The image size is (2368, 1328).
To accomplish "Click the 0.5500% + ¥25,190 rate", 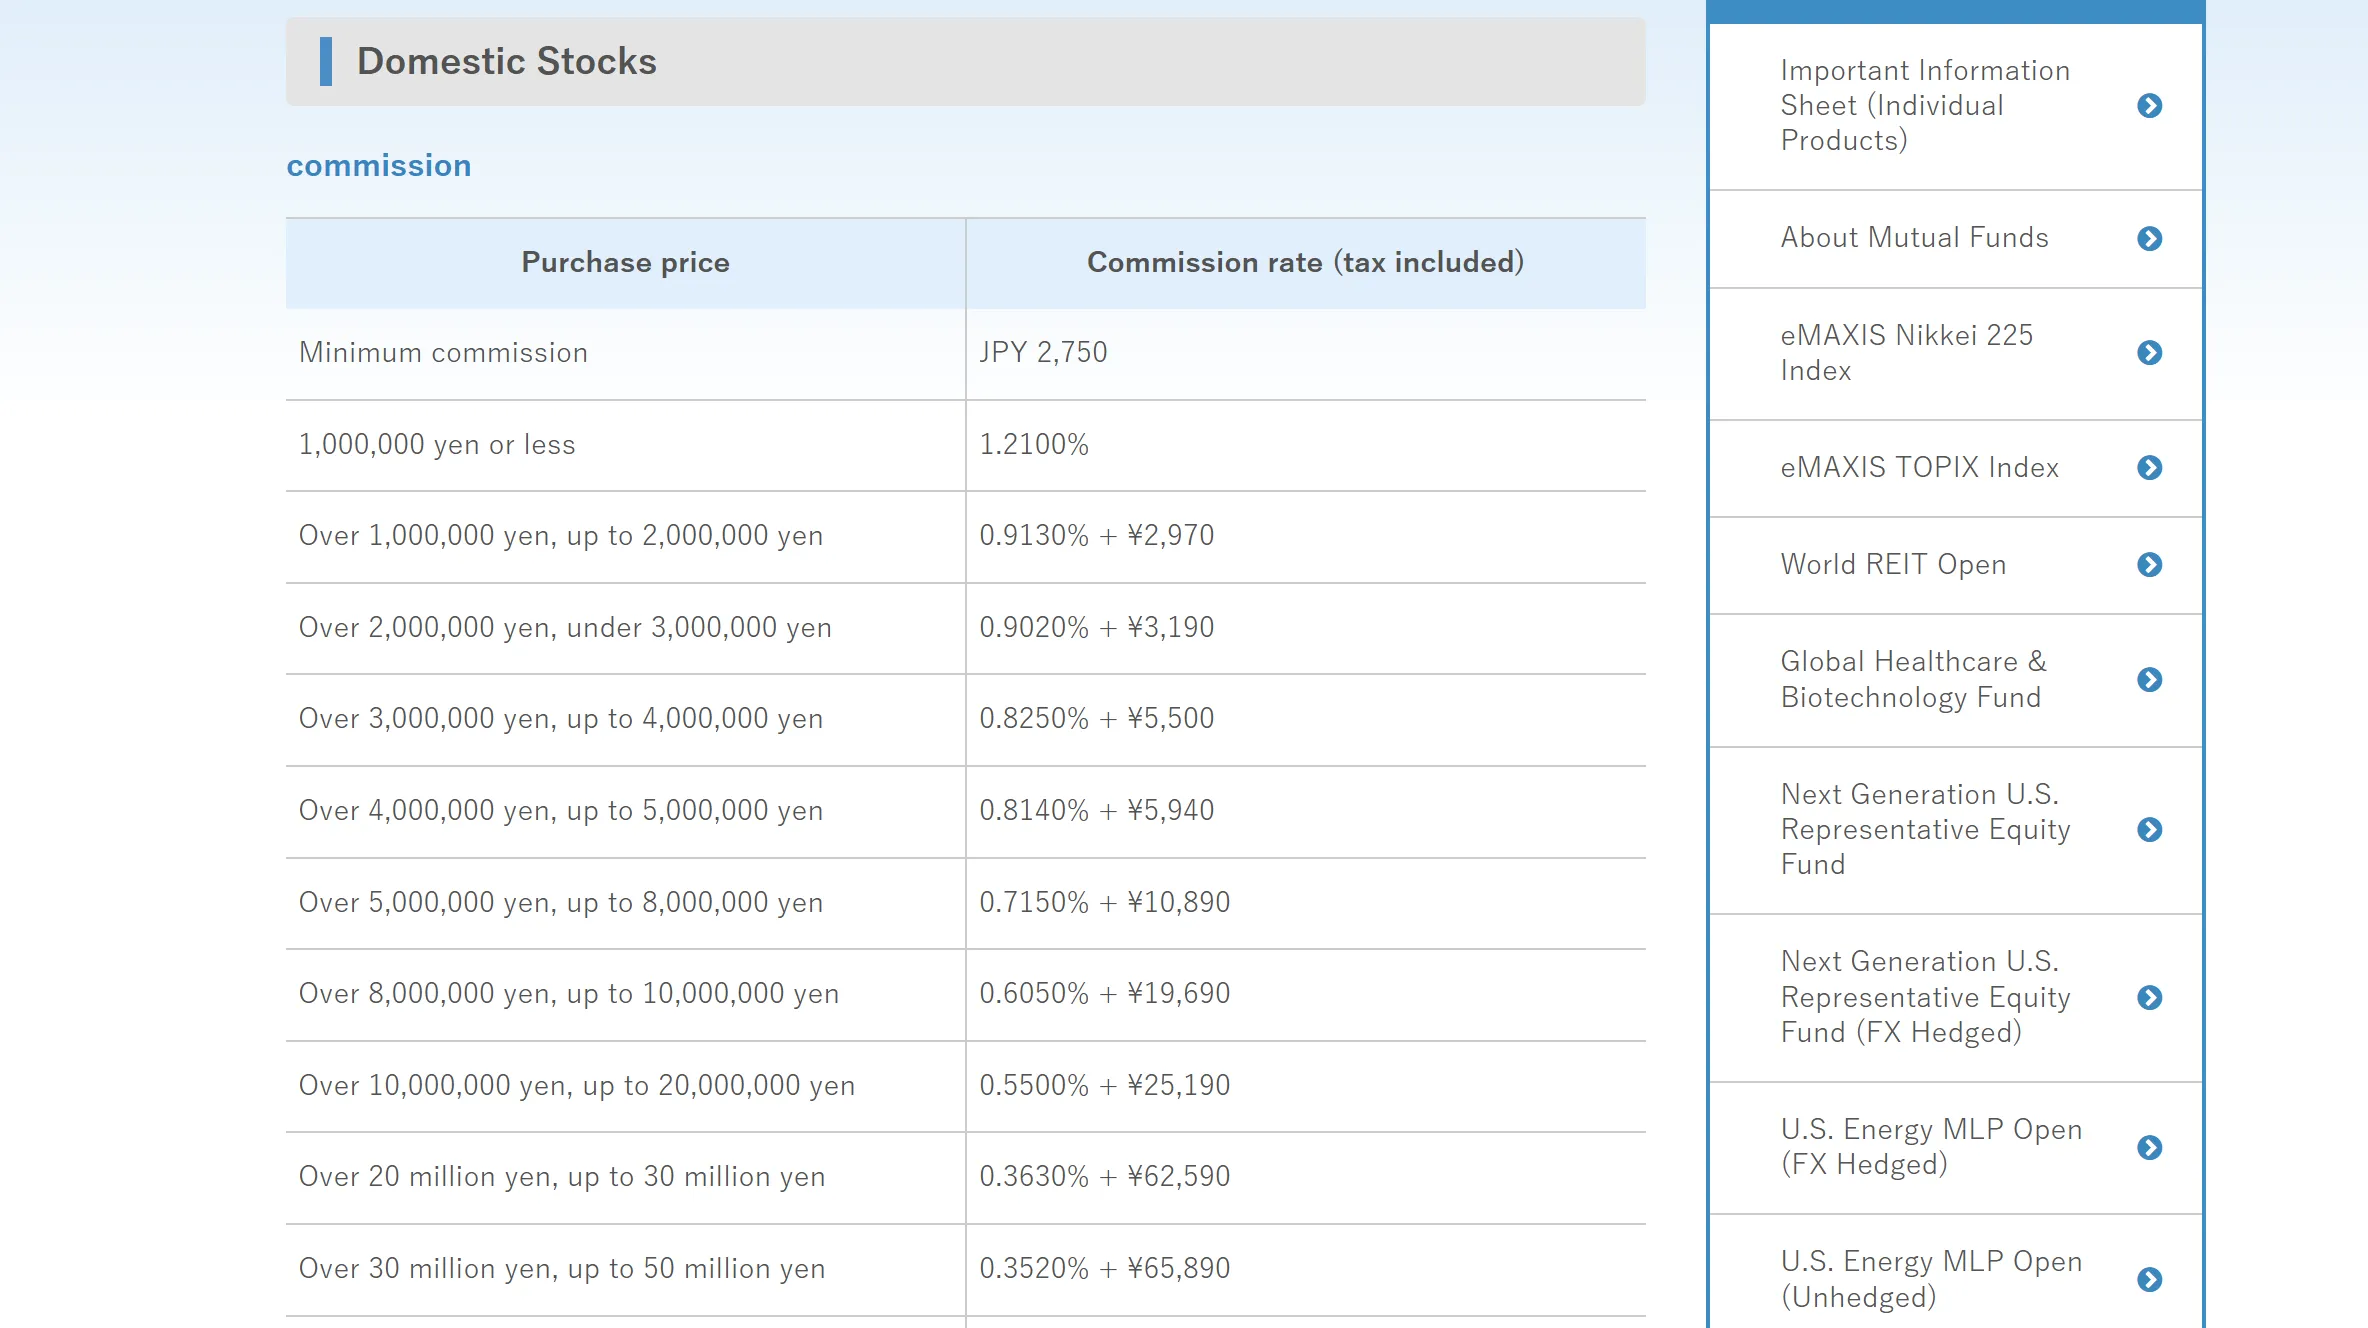I will click(x=1104, y=1086).
